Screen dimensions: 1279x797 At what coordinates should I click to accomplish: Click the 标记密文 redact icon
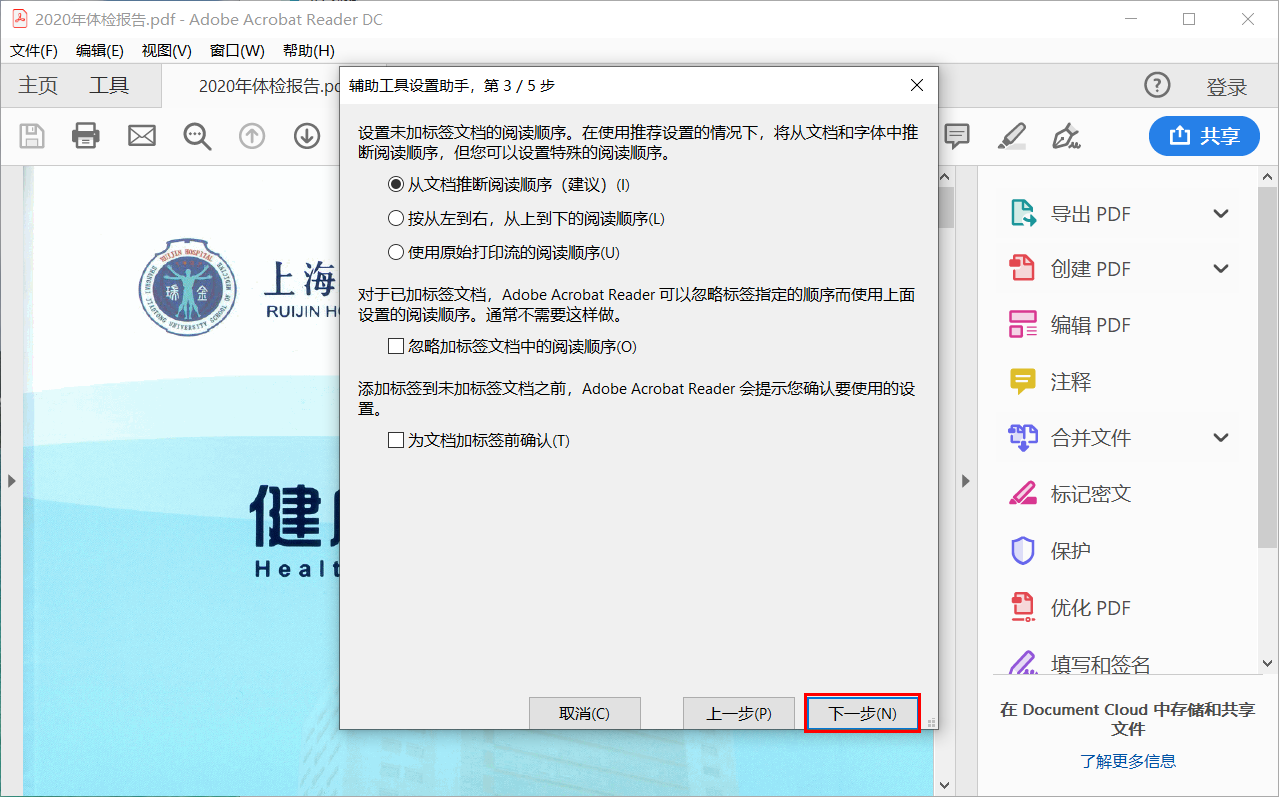[x=1023, y=493]
